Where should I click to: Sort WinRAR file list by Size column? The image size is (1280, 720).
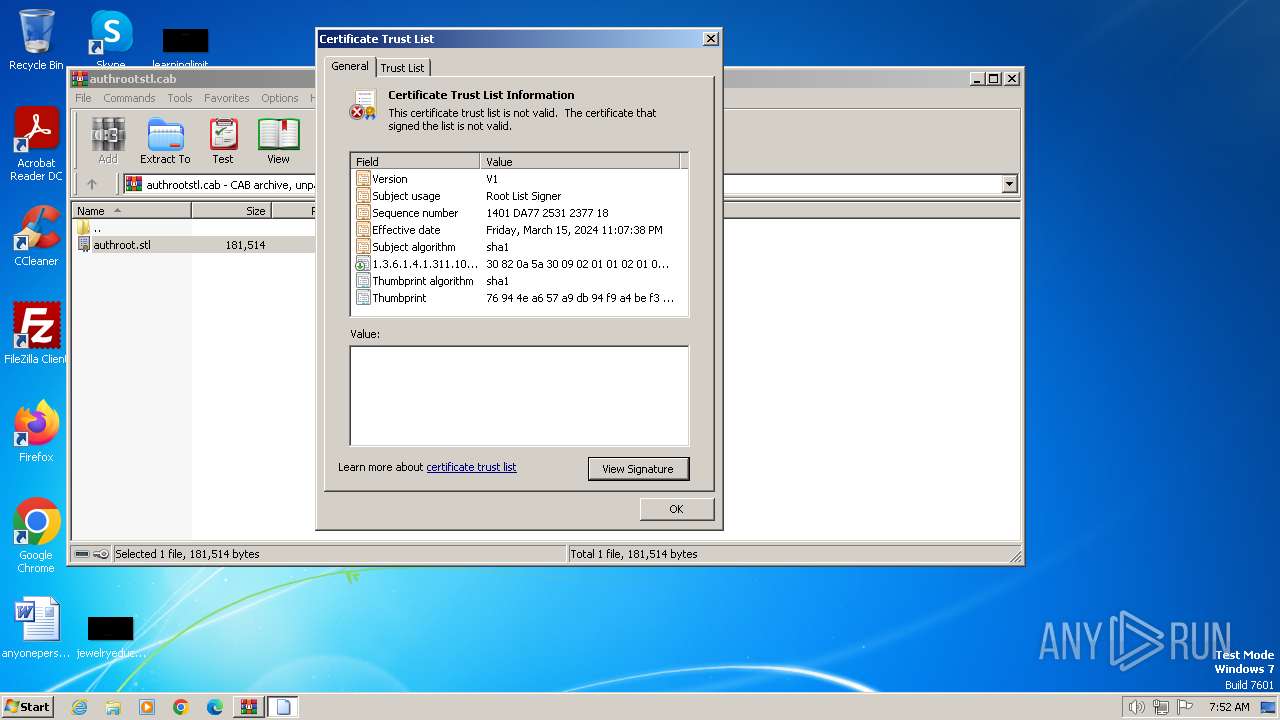pyautogui.click(x=231, y=211)
